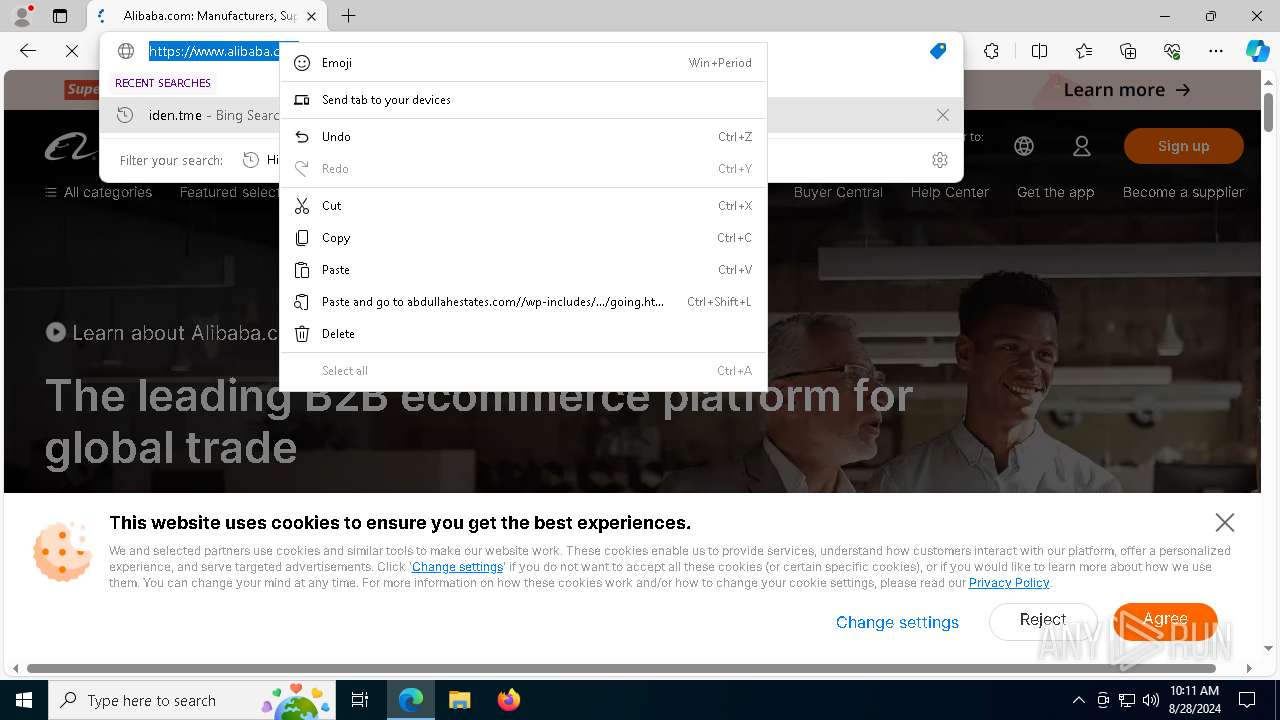Stop loading the page with the X icon
Image resolution: width=1280 pixels, height=720 pixels.
(x=72, y=51)
